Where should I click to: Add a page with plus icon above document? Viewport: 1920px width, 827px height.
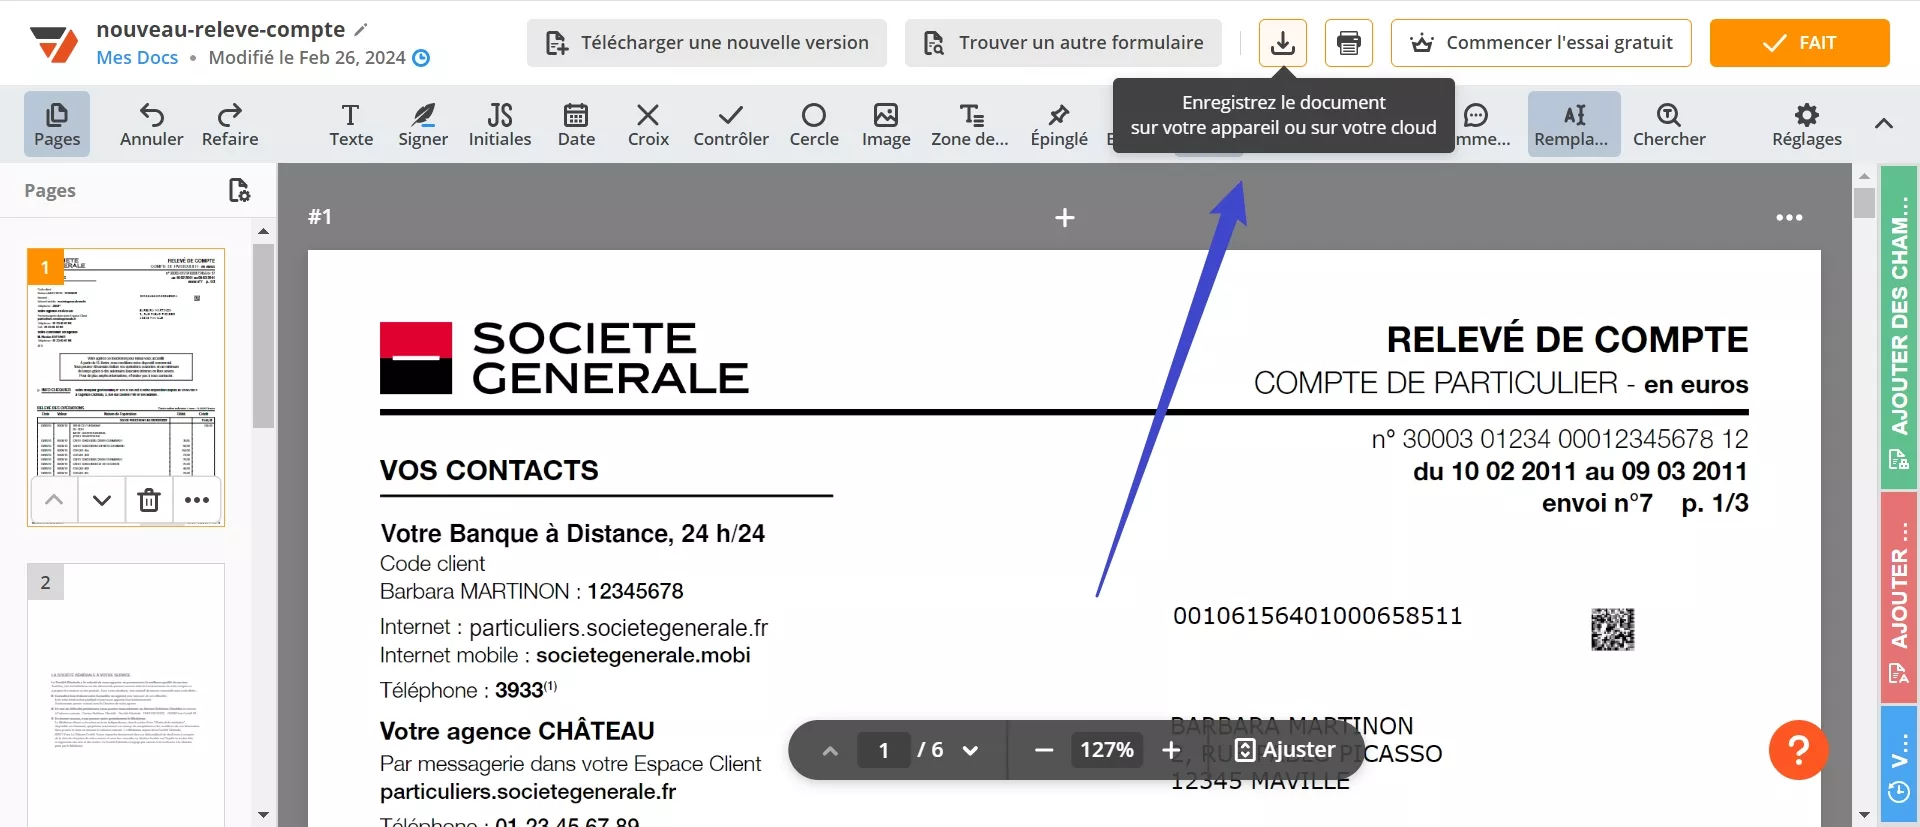(1065, 217)
